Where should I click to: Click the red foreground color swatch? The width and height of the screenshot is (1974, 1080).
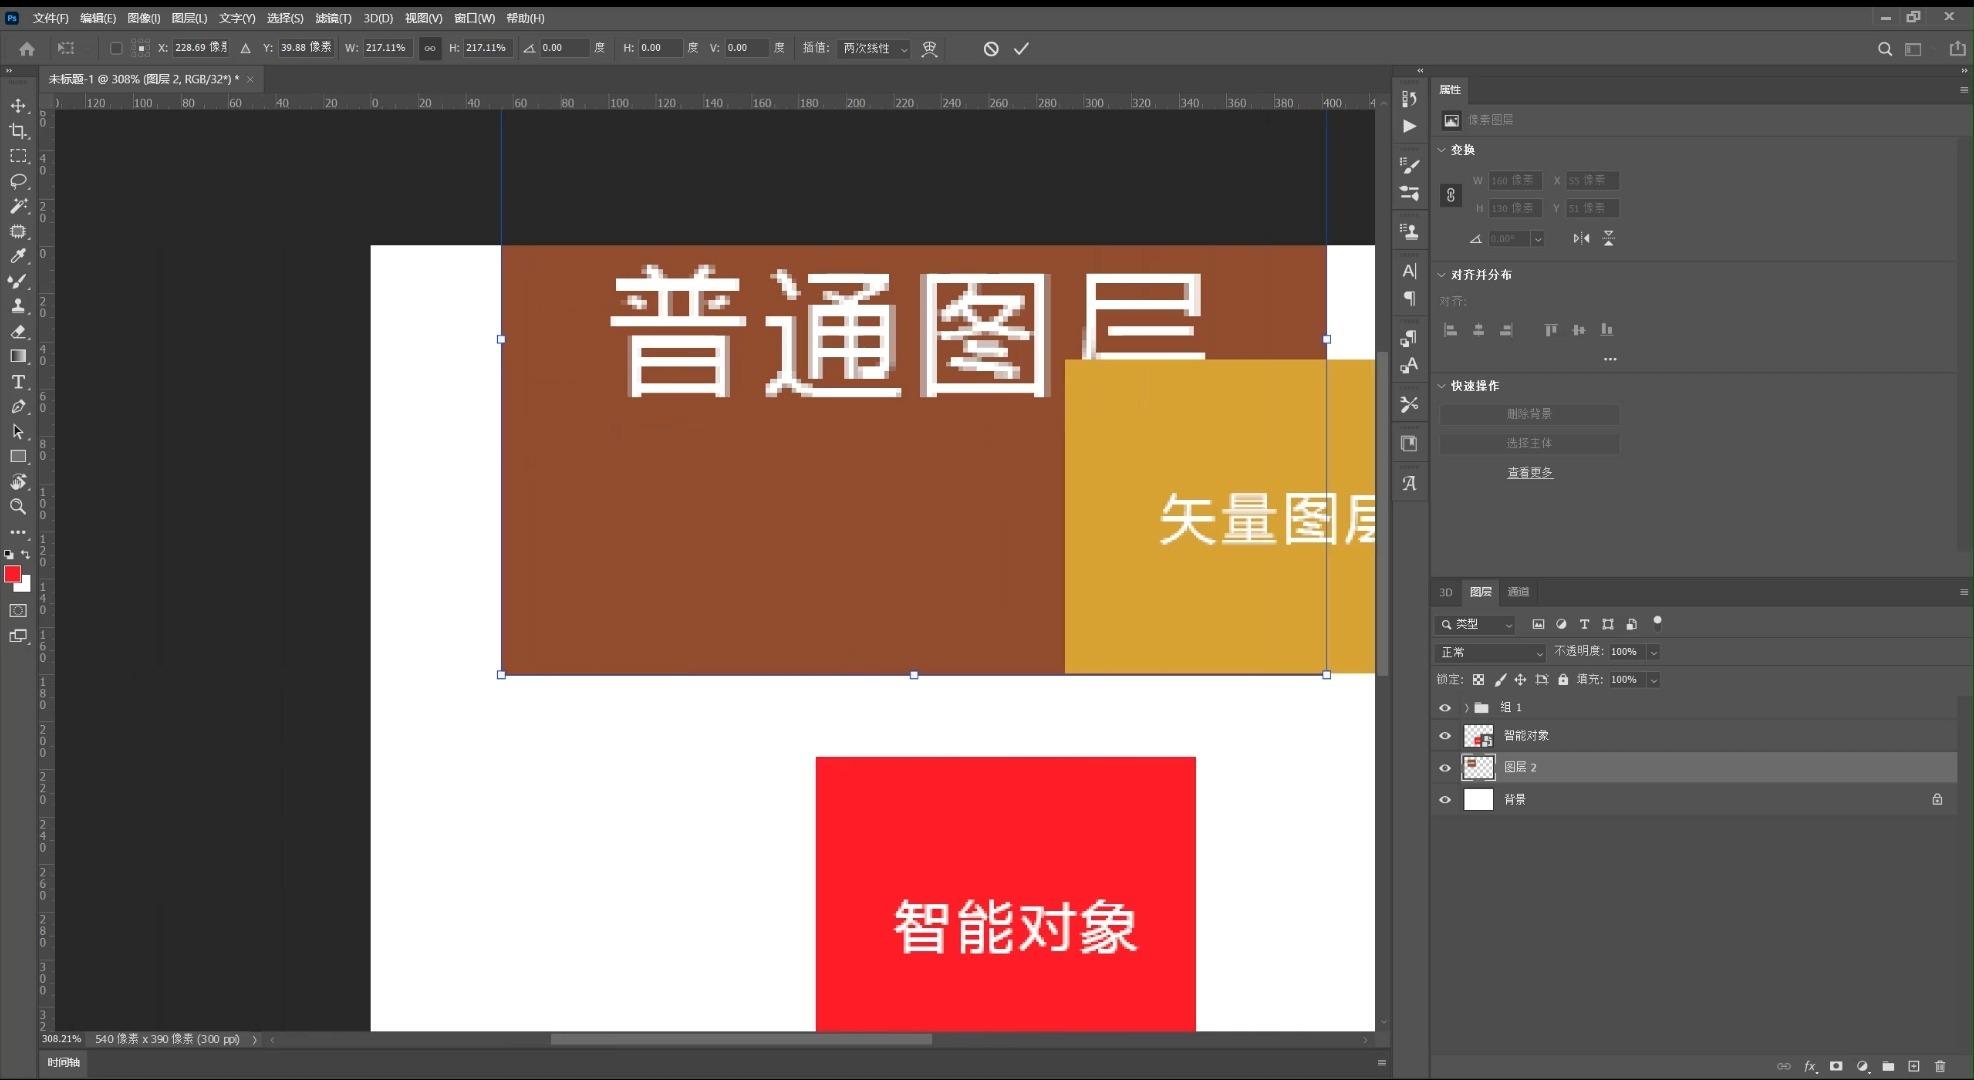[x=11, y=573]
